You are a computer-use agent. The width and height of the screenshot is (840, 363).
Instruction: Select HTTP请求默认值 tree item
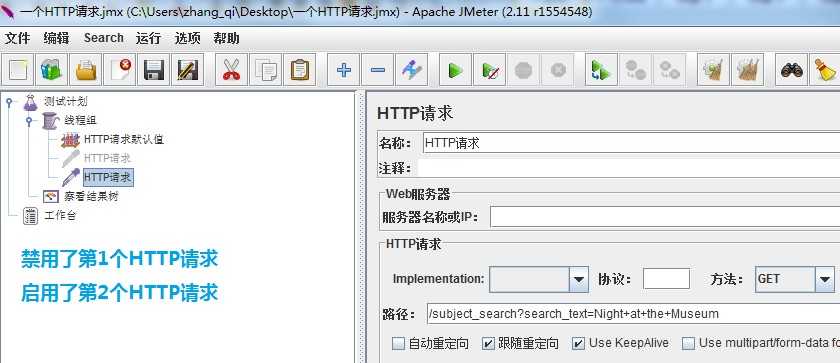click(123, 140)
